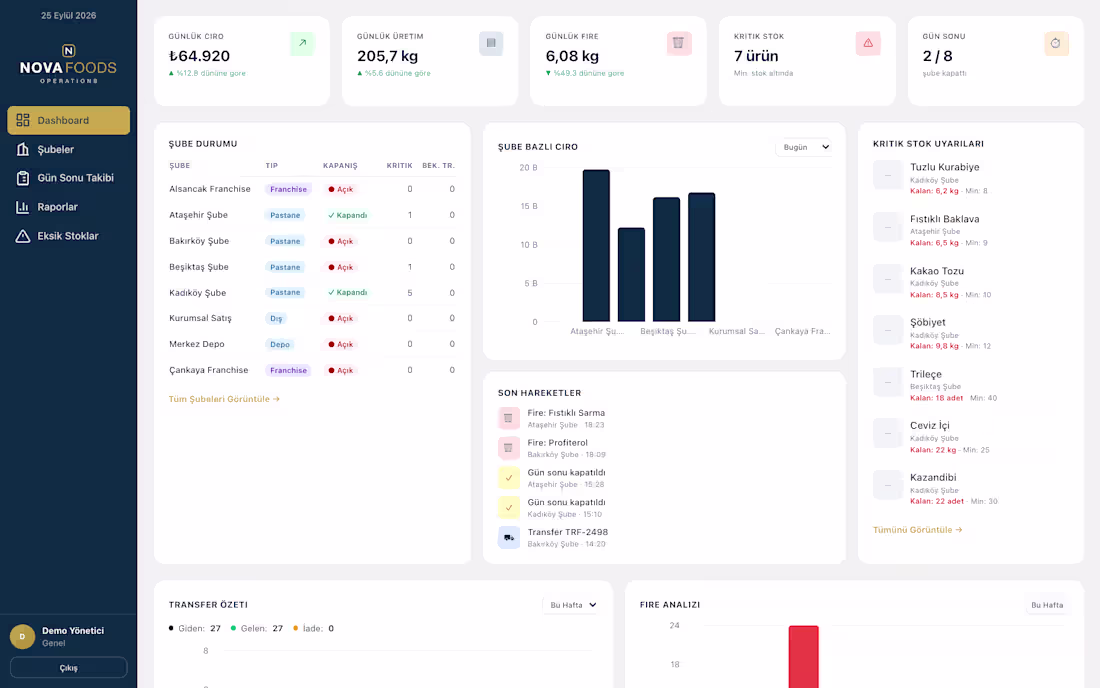
Task: Click the Gün Sonu 2 / 8 card
Action: click(x=995, y=61)
